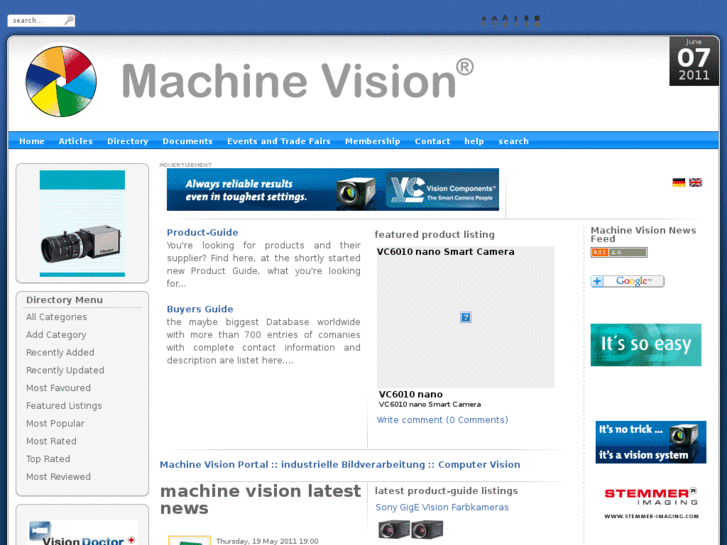Image resolution: width=727 pixels, height=545 pixels.
Task: Open the Buyers Guide link
Action: 200,309
